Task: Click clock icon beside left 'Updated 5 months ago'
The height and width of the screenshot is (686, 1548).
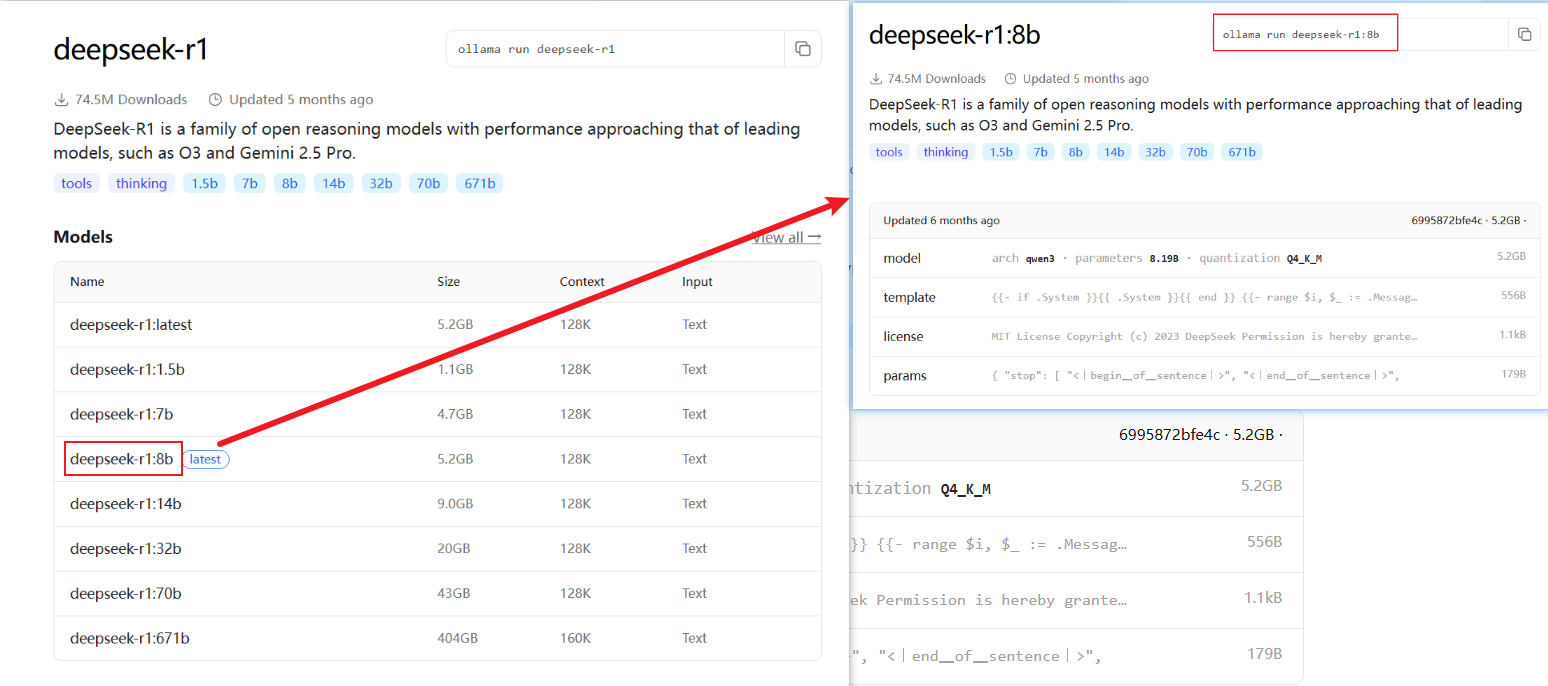Action: coord(215,100)
